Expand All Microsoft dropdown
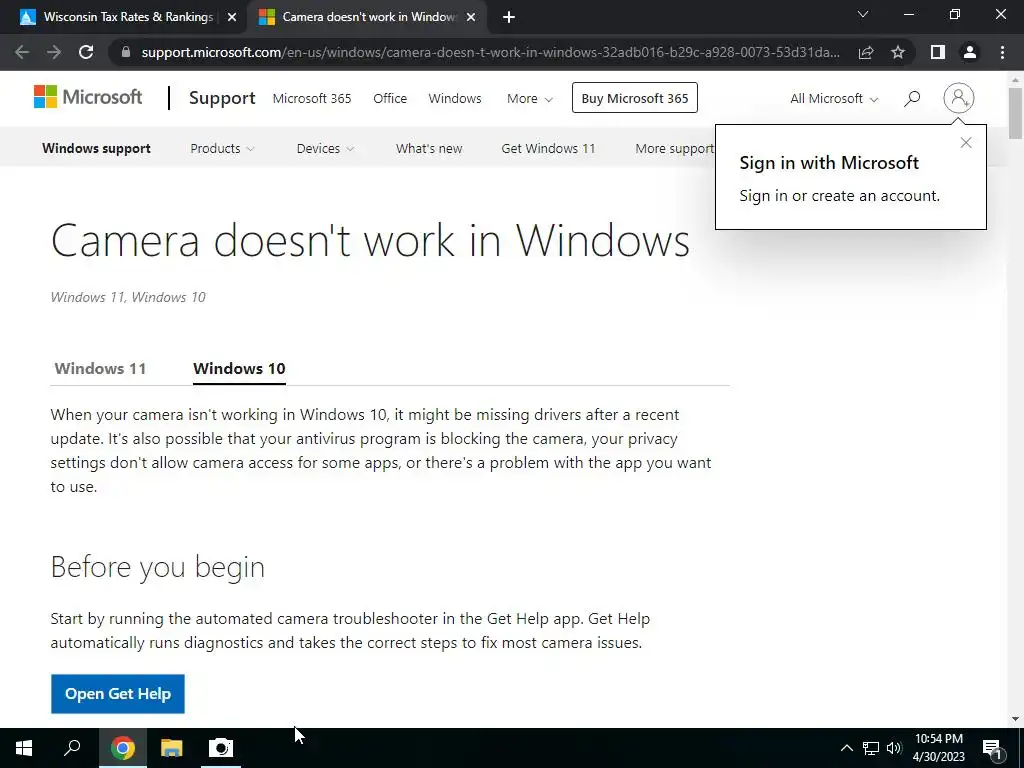The image size is (1024, 768). click(834, 99)
